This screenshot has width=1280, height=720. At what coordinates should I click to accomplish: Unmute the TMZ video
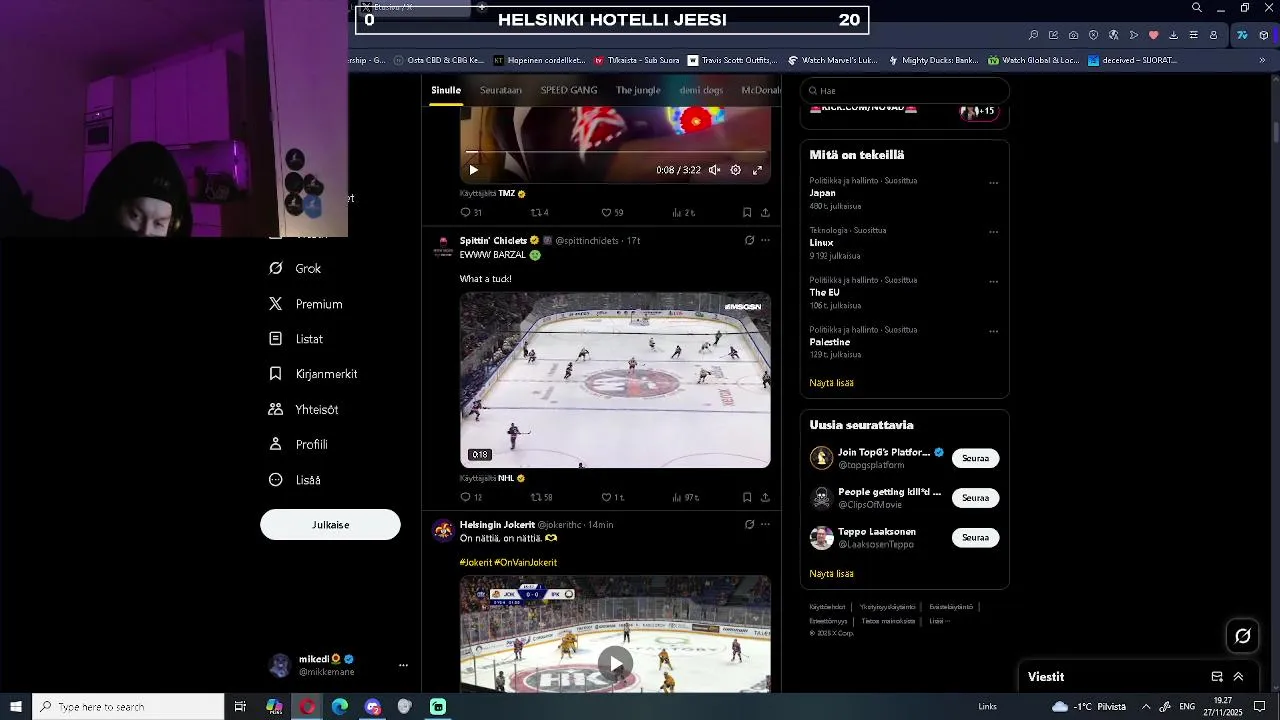coord(714,170)
